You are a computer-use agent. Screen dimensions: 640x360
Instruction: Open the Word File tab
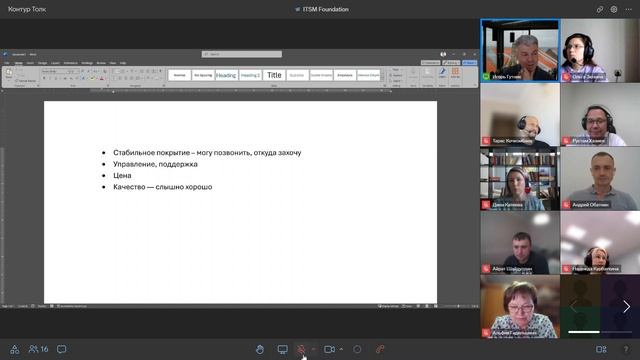[7, 63]
